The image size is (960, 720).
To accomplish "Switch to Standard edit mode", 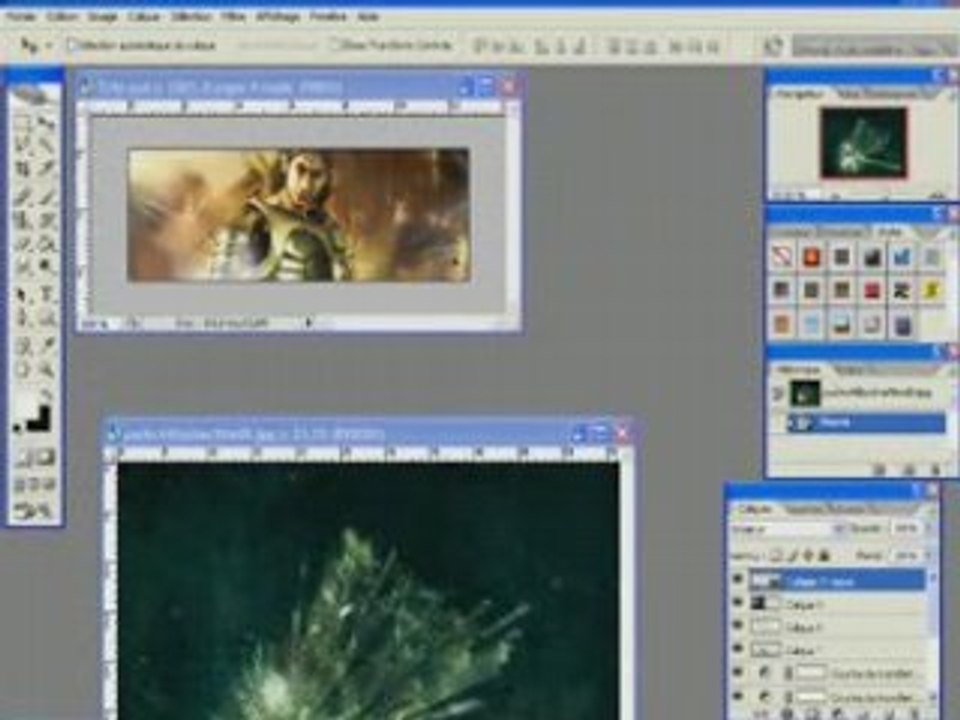I will [x=23, y=457].
